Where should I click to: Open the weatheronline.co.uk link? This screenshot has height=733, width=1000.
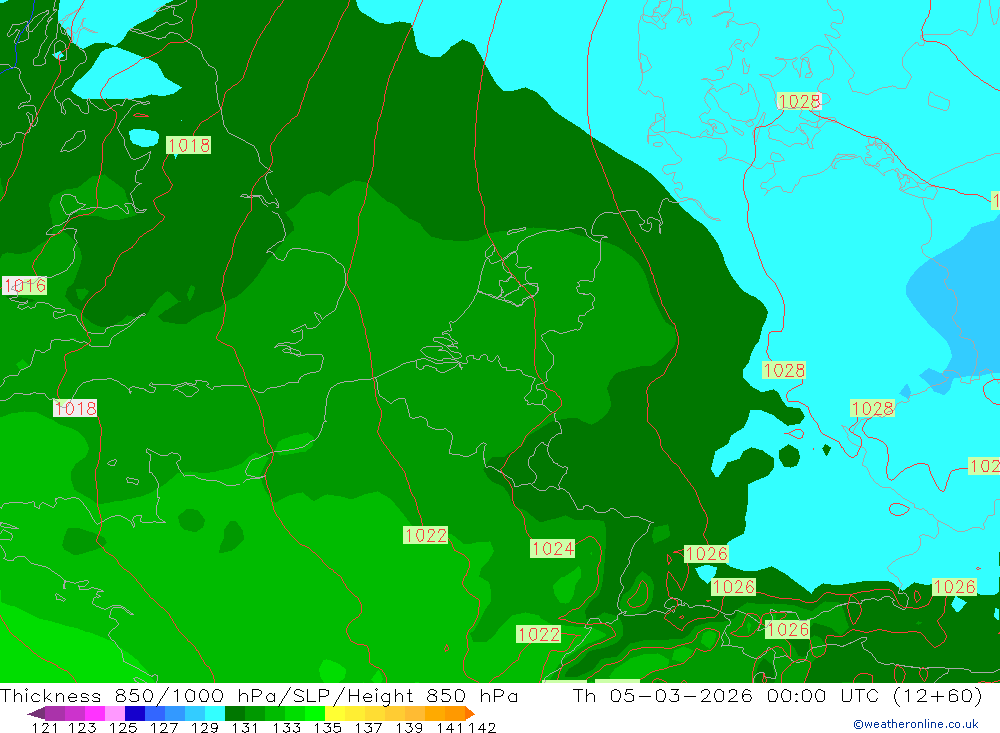coord(916,723)
